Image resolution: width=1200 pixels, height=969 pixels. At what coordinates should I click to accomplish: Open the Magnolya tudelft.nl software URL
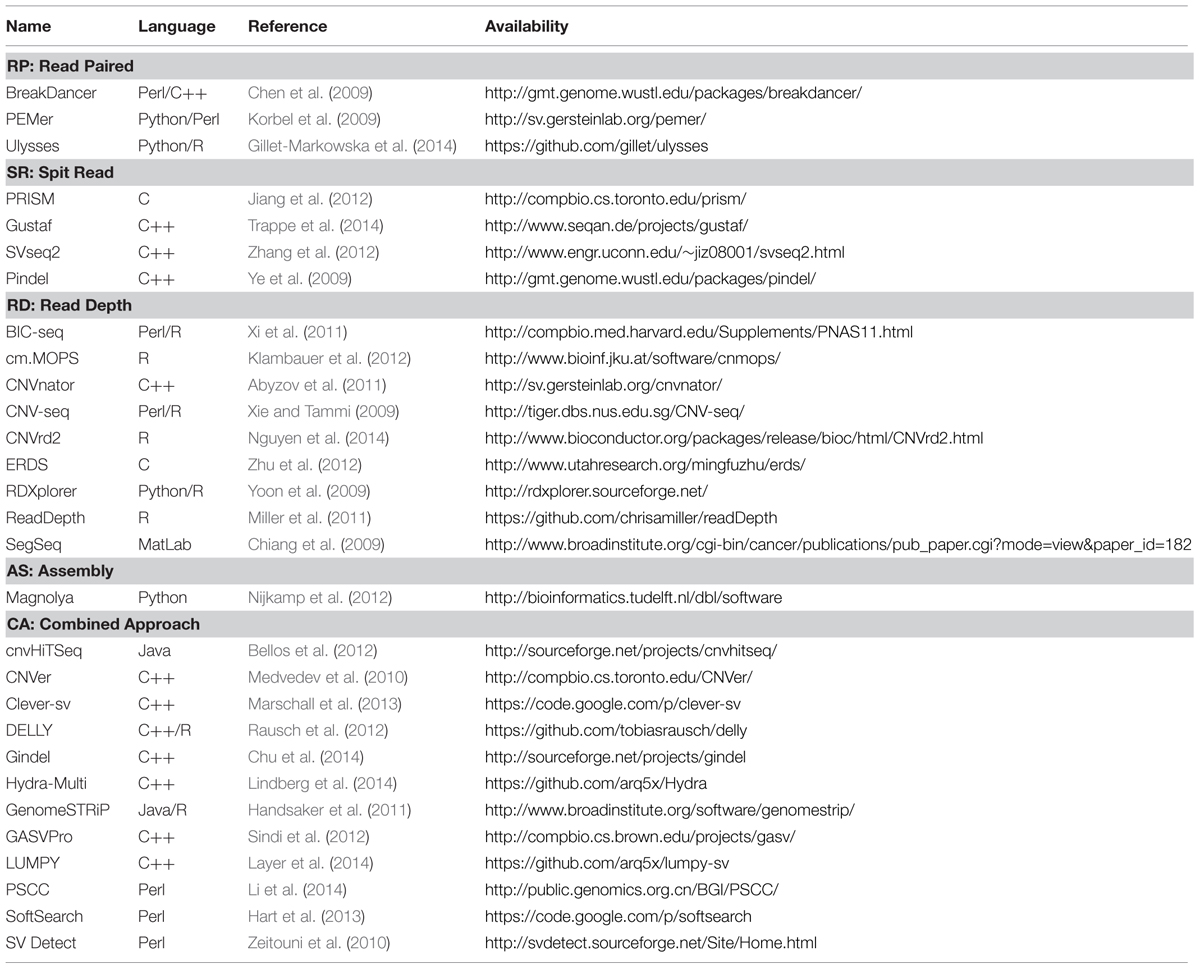coord(633,597)
